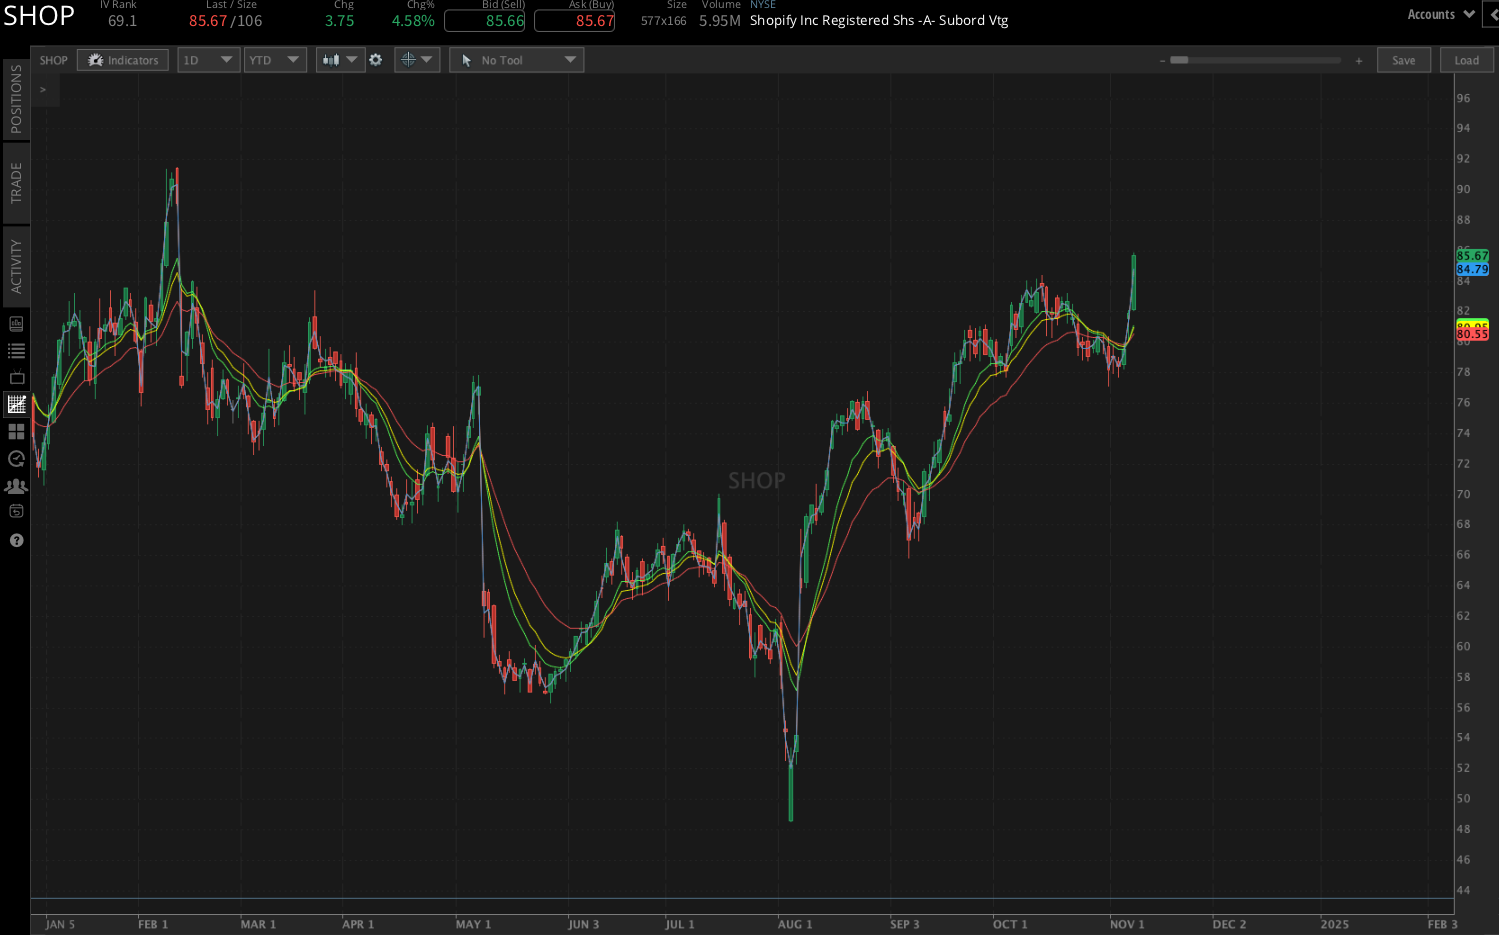Click the IV Rank value 69.1
1499x935 pixels.
[x=122, y=21]
